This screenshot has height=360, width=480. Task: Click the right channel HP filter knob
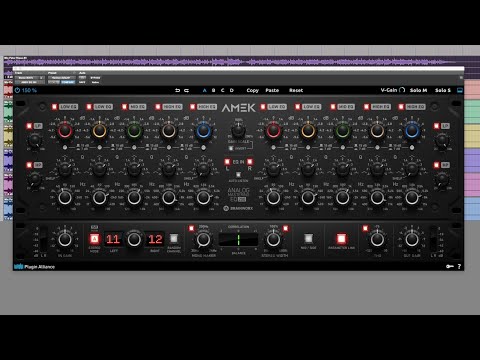coord(442,179)
